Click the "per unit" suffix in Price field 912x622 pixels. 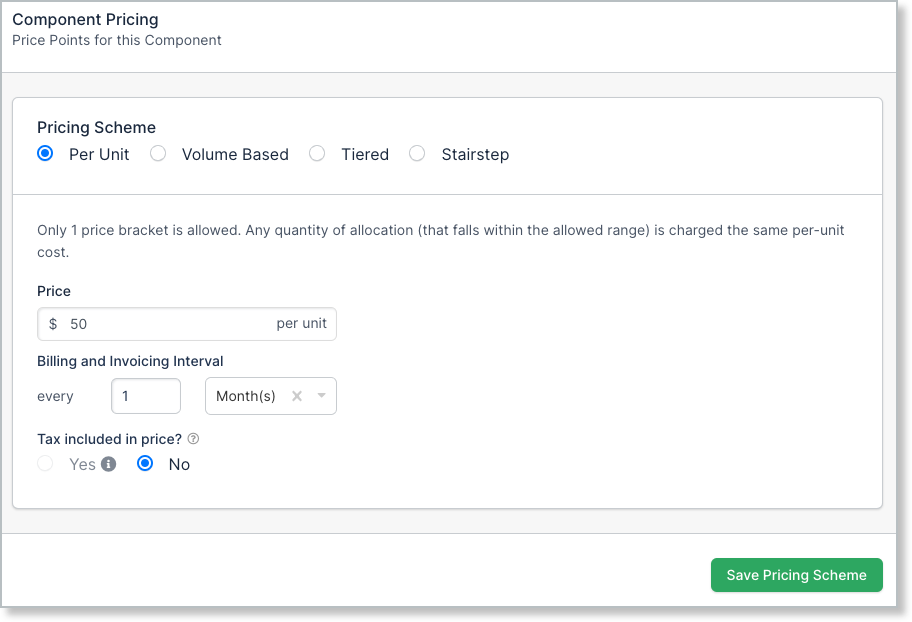point(302,324)
